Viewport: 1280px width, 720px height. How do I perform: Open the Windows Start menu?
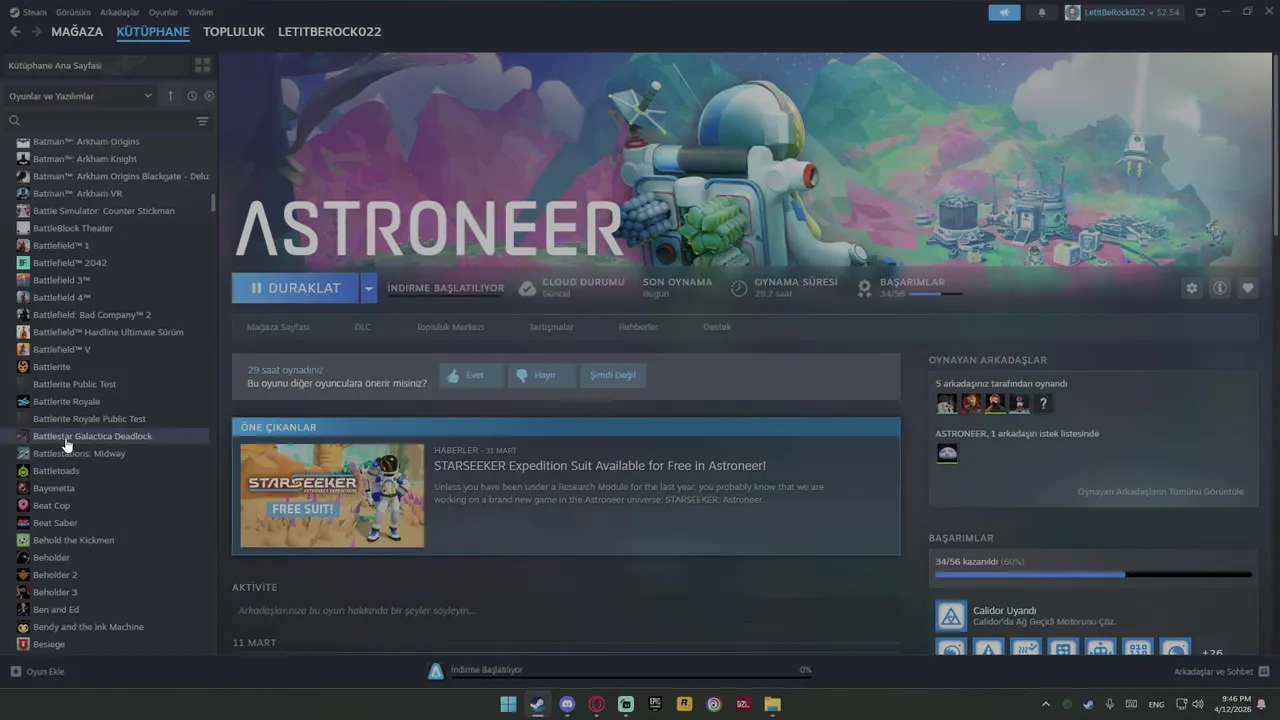pyautogui.click(x=508, y=704)
